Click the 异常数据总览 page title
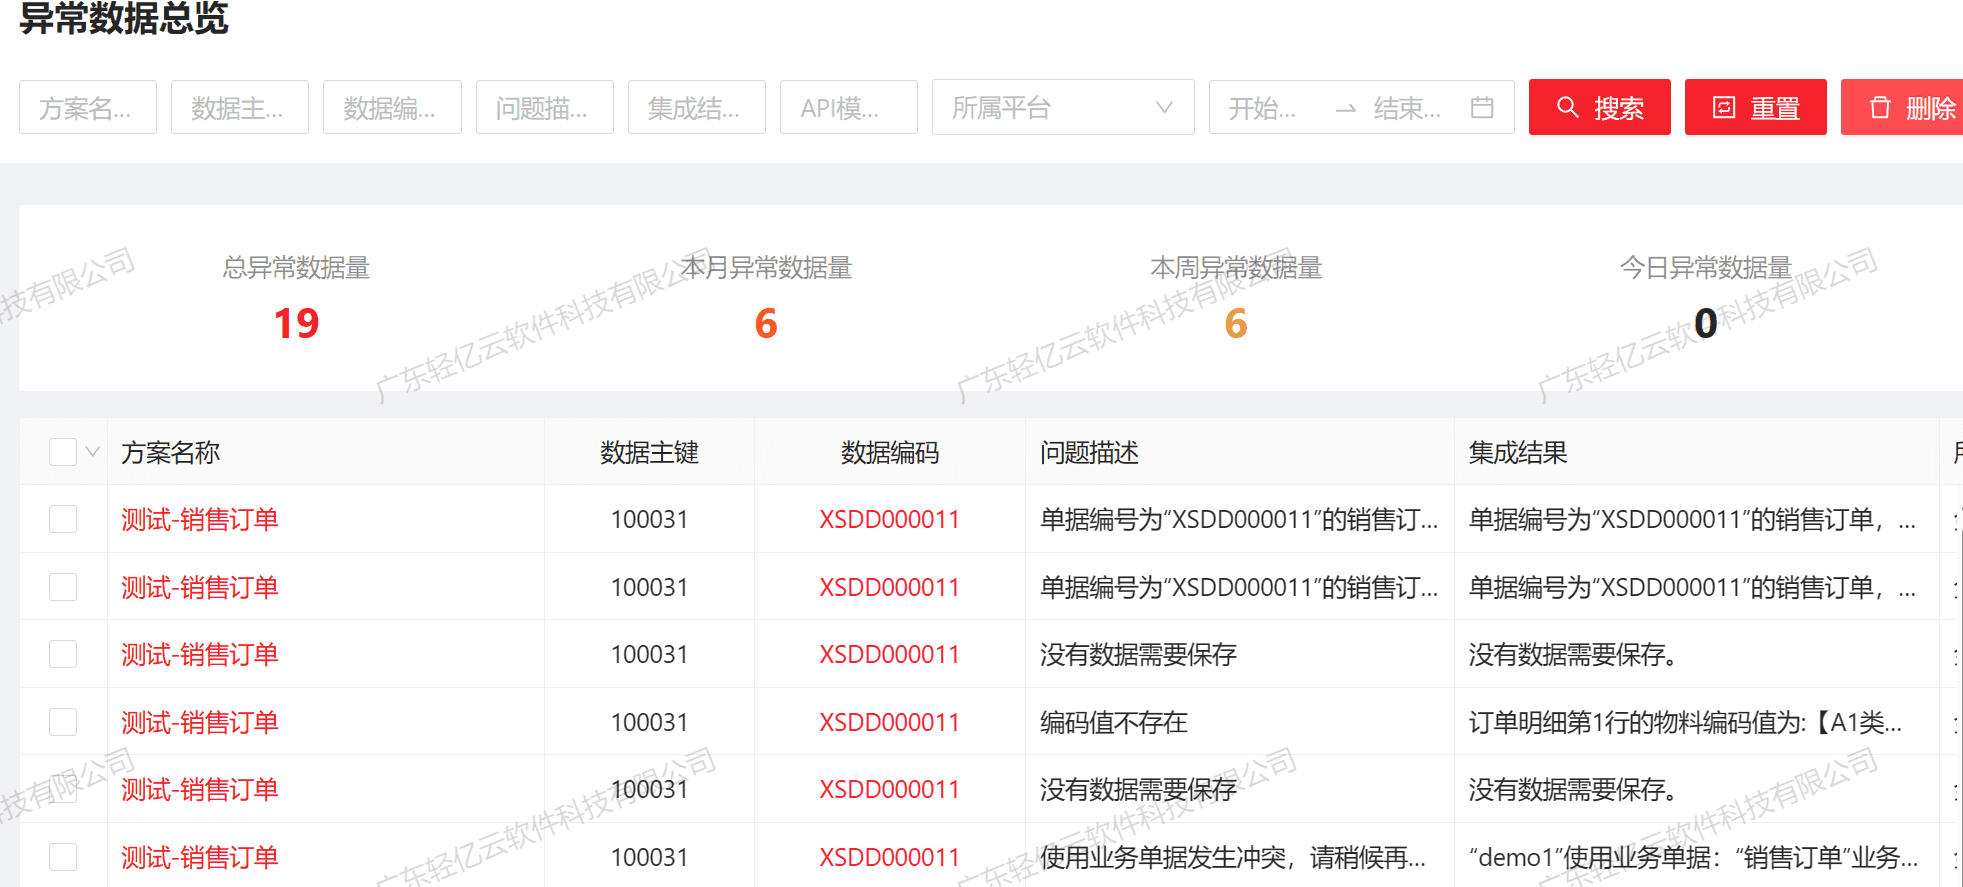Image resolution: width=1963 pixels, height=887 pixels. [x=124, y=18]
